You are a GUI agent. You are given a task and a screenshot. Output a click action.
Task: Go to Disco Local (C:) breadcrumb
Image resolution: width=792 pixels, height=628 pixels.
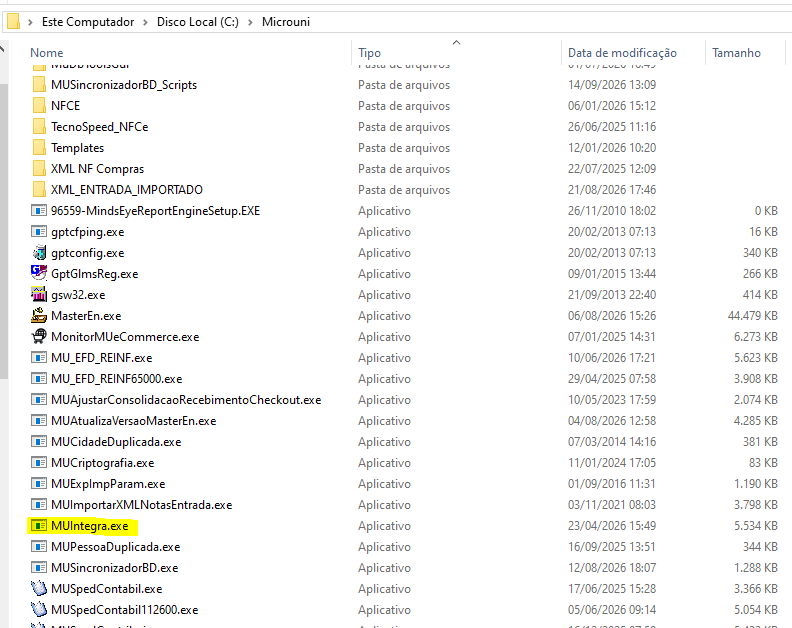pyautogui.click(x=197, y=22)
